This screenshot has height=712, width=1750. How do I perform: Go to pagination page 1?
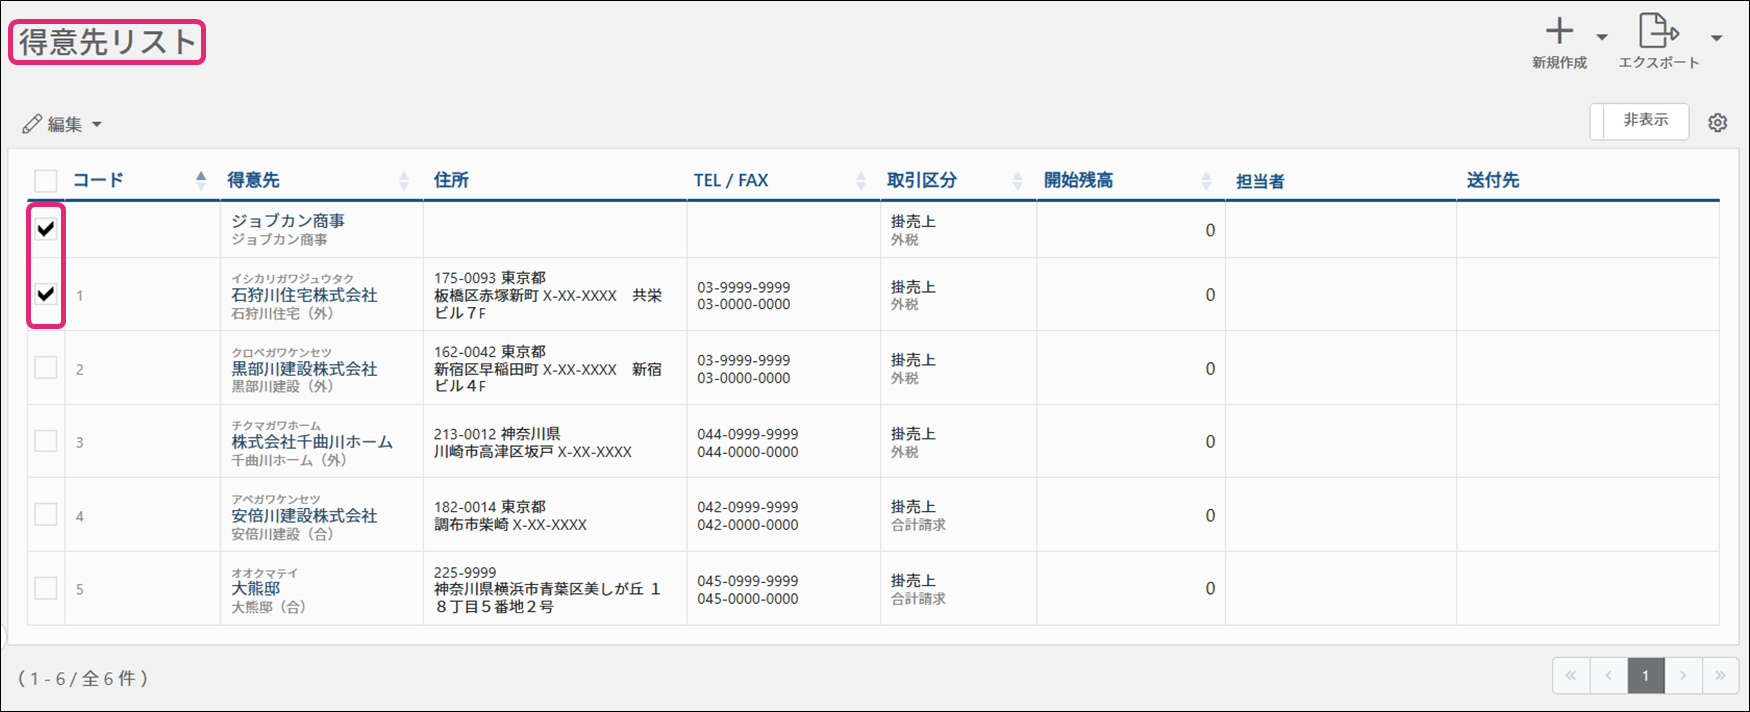pyautogui.click(x=1645, y=676)
